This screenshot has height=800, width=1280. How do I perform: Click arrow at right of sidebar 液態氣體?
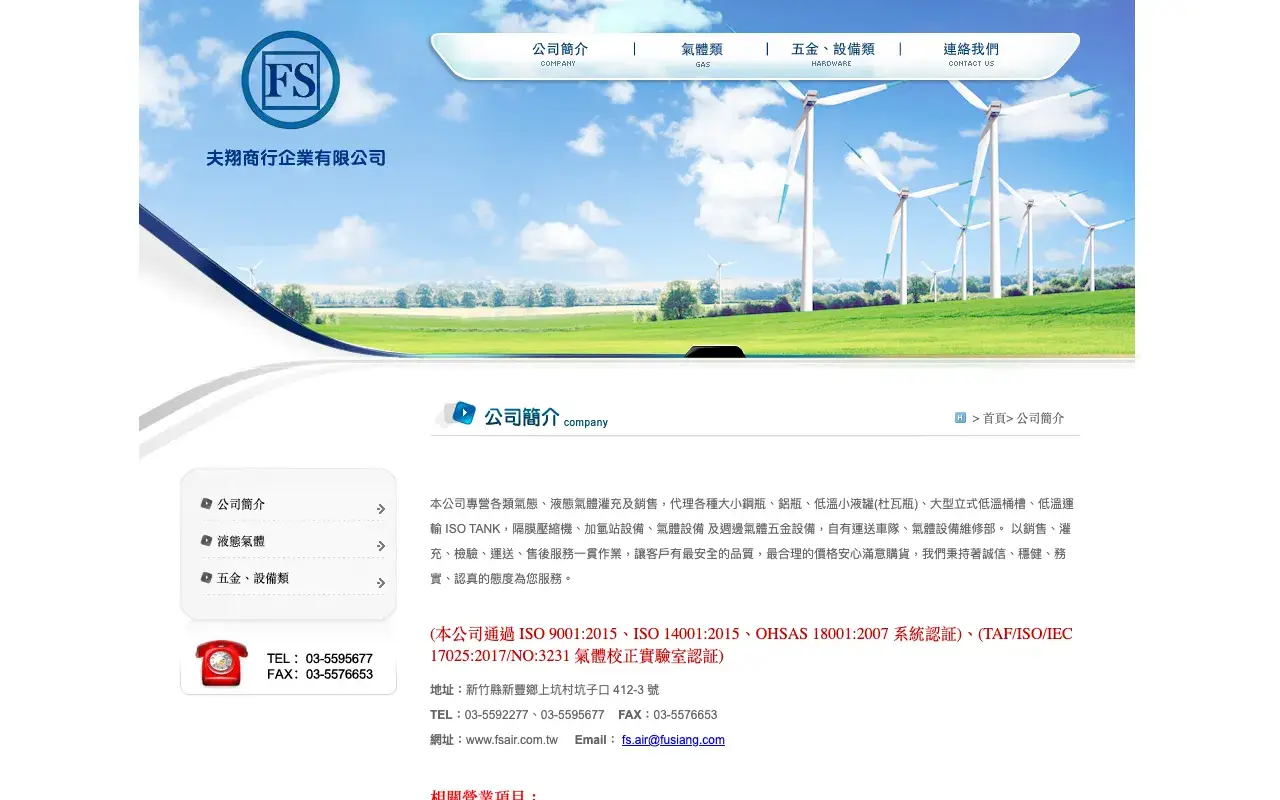[381, 546]
